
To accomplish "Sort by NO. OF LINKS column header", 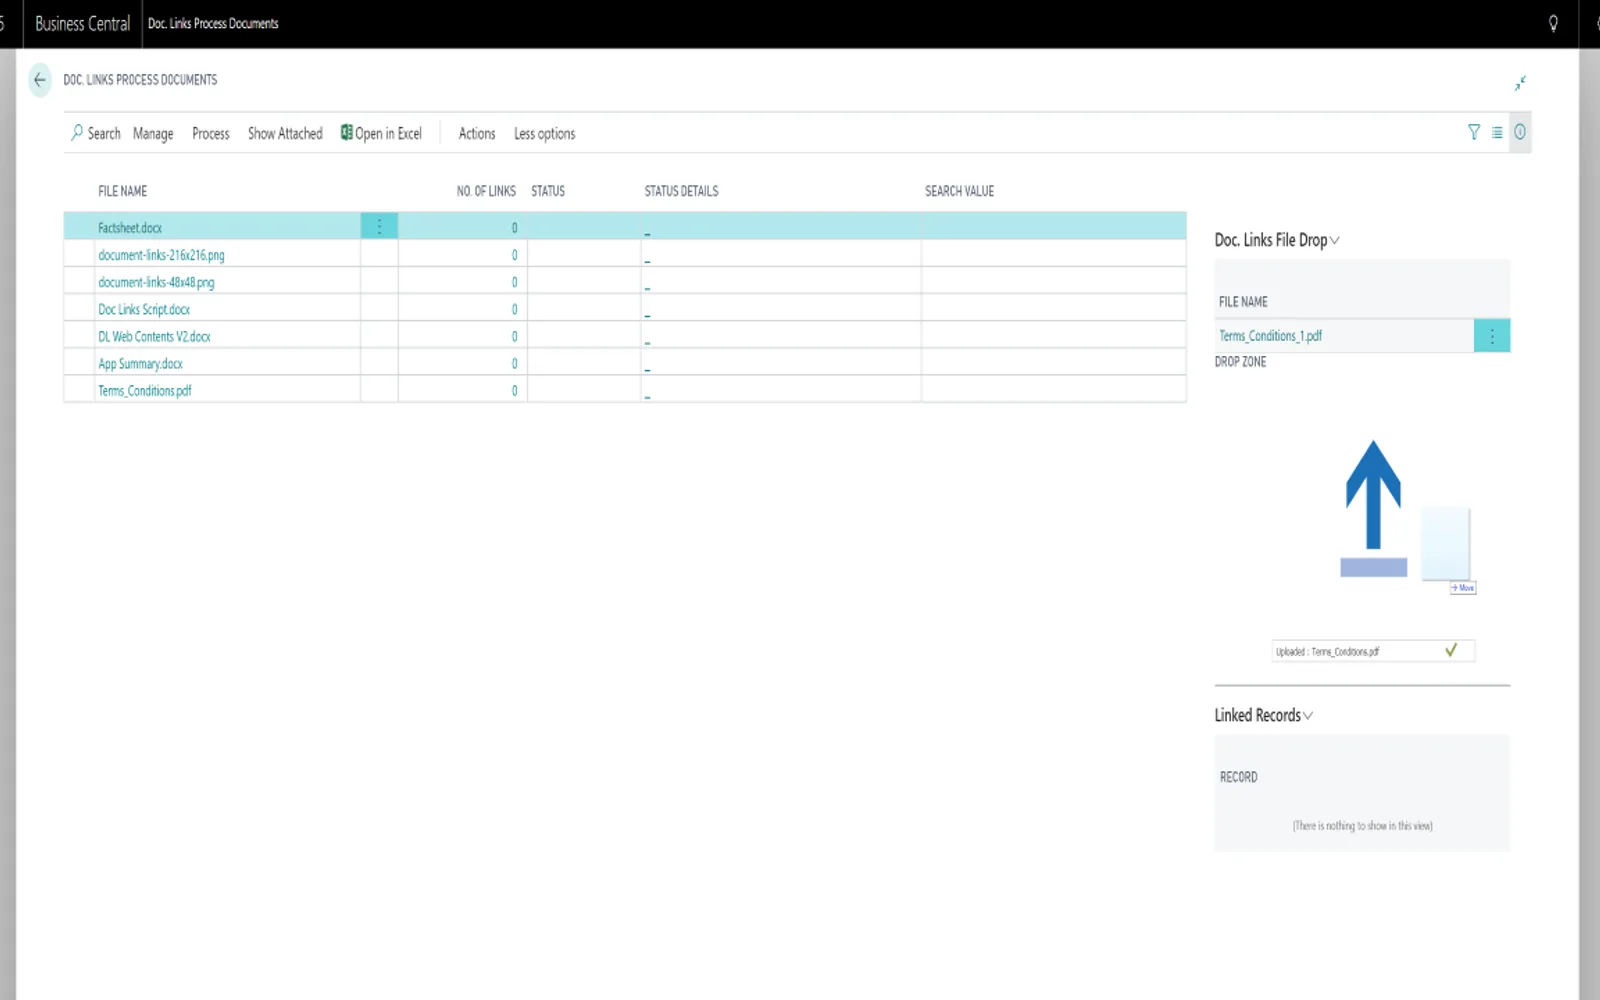I will click(x=486, y=191).
